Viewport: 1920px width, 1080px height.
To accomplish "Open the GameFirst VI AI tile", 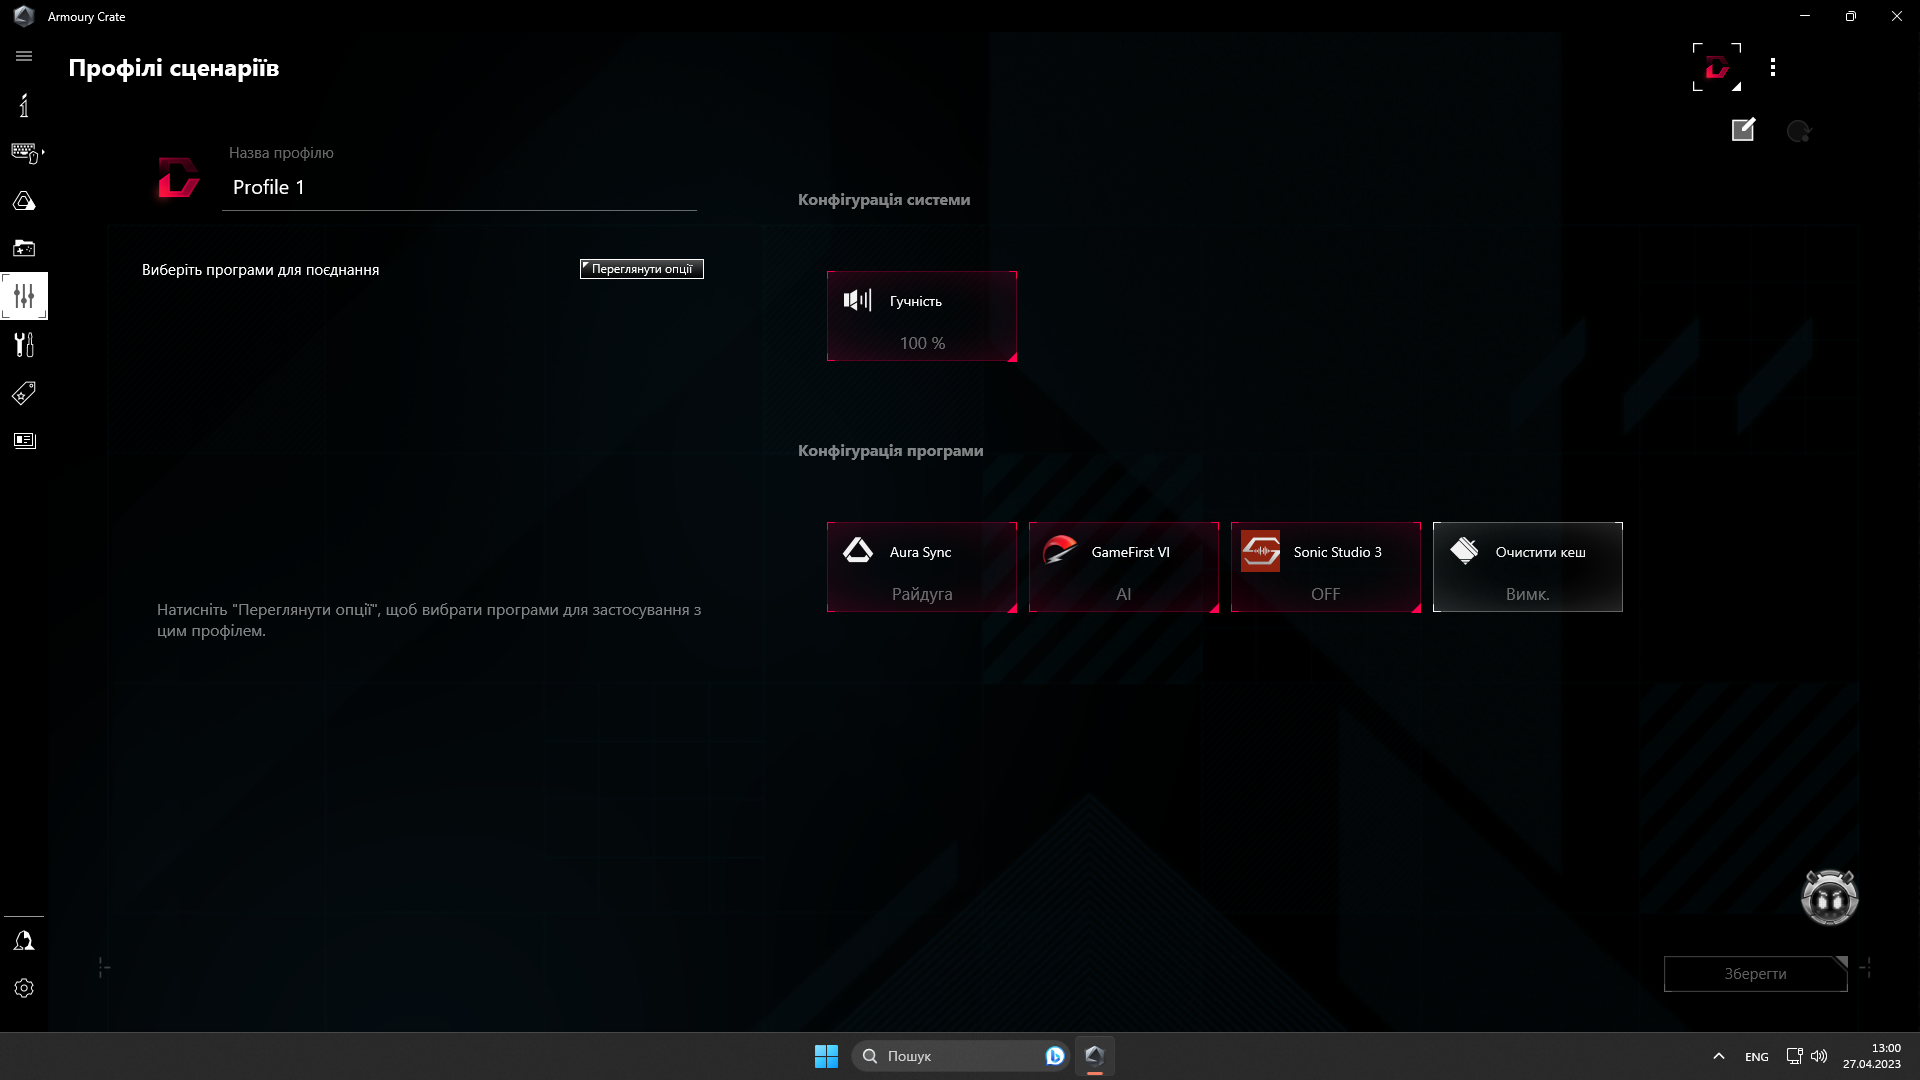I will pyautogui.click(x=1124, y=567).
